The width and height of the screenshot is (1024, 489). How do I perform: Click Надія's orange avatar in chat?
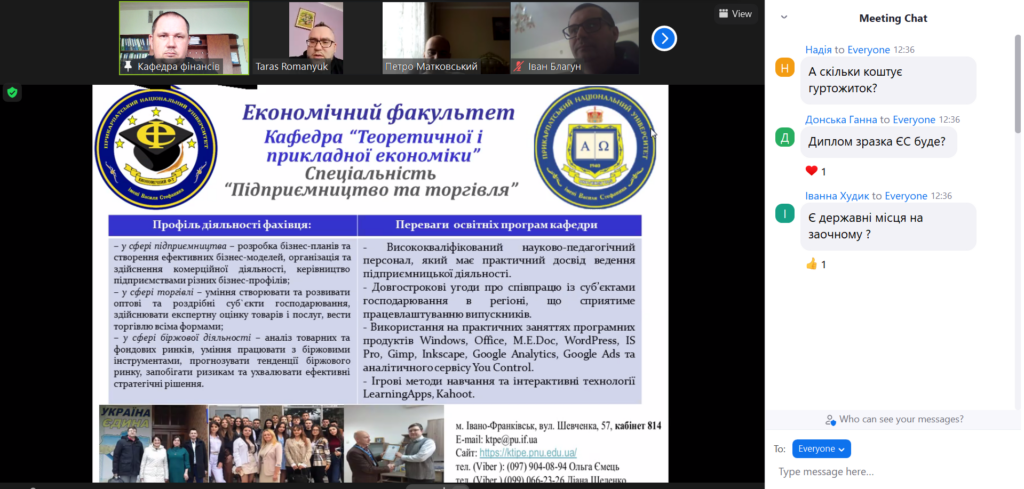point(785,68)
